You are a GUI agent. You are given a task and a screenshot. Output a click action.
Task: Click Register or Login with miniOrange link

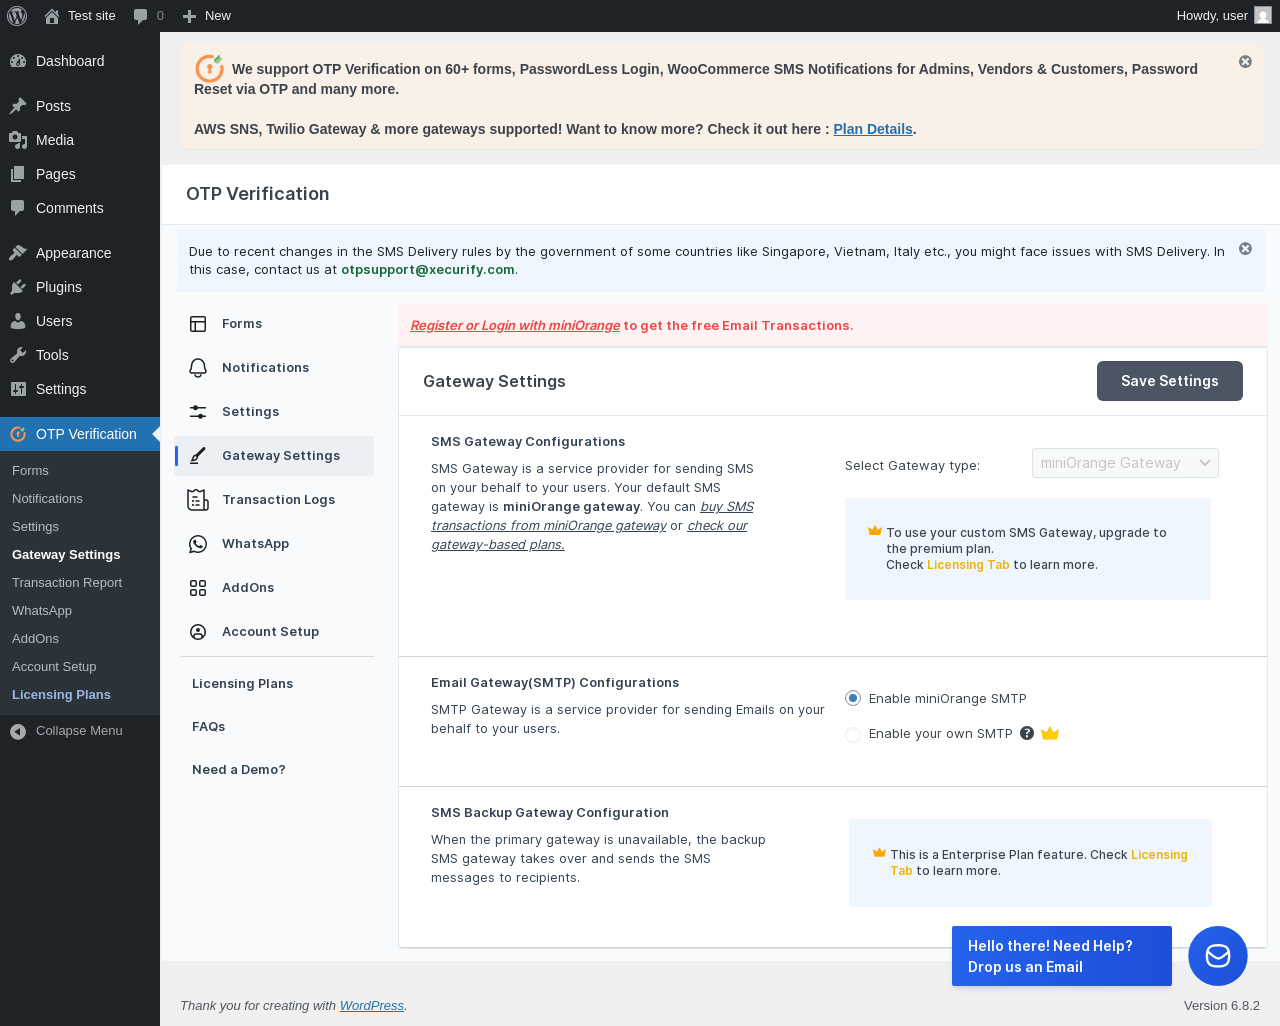coord(515,326)
